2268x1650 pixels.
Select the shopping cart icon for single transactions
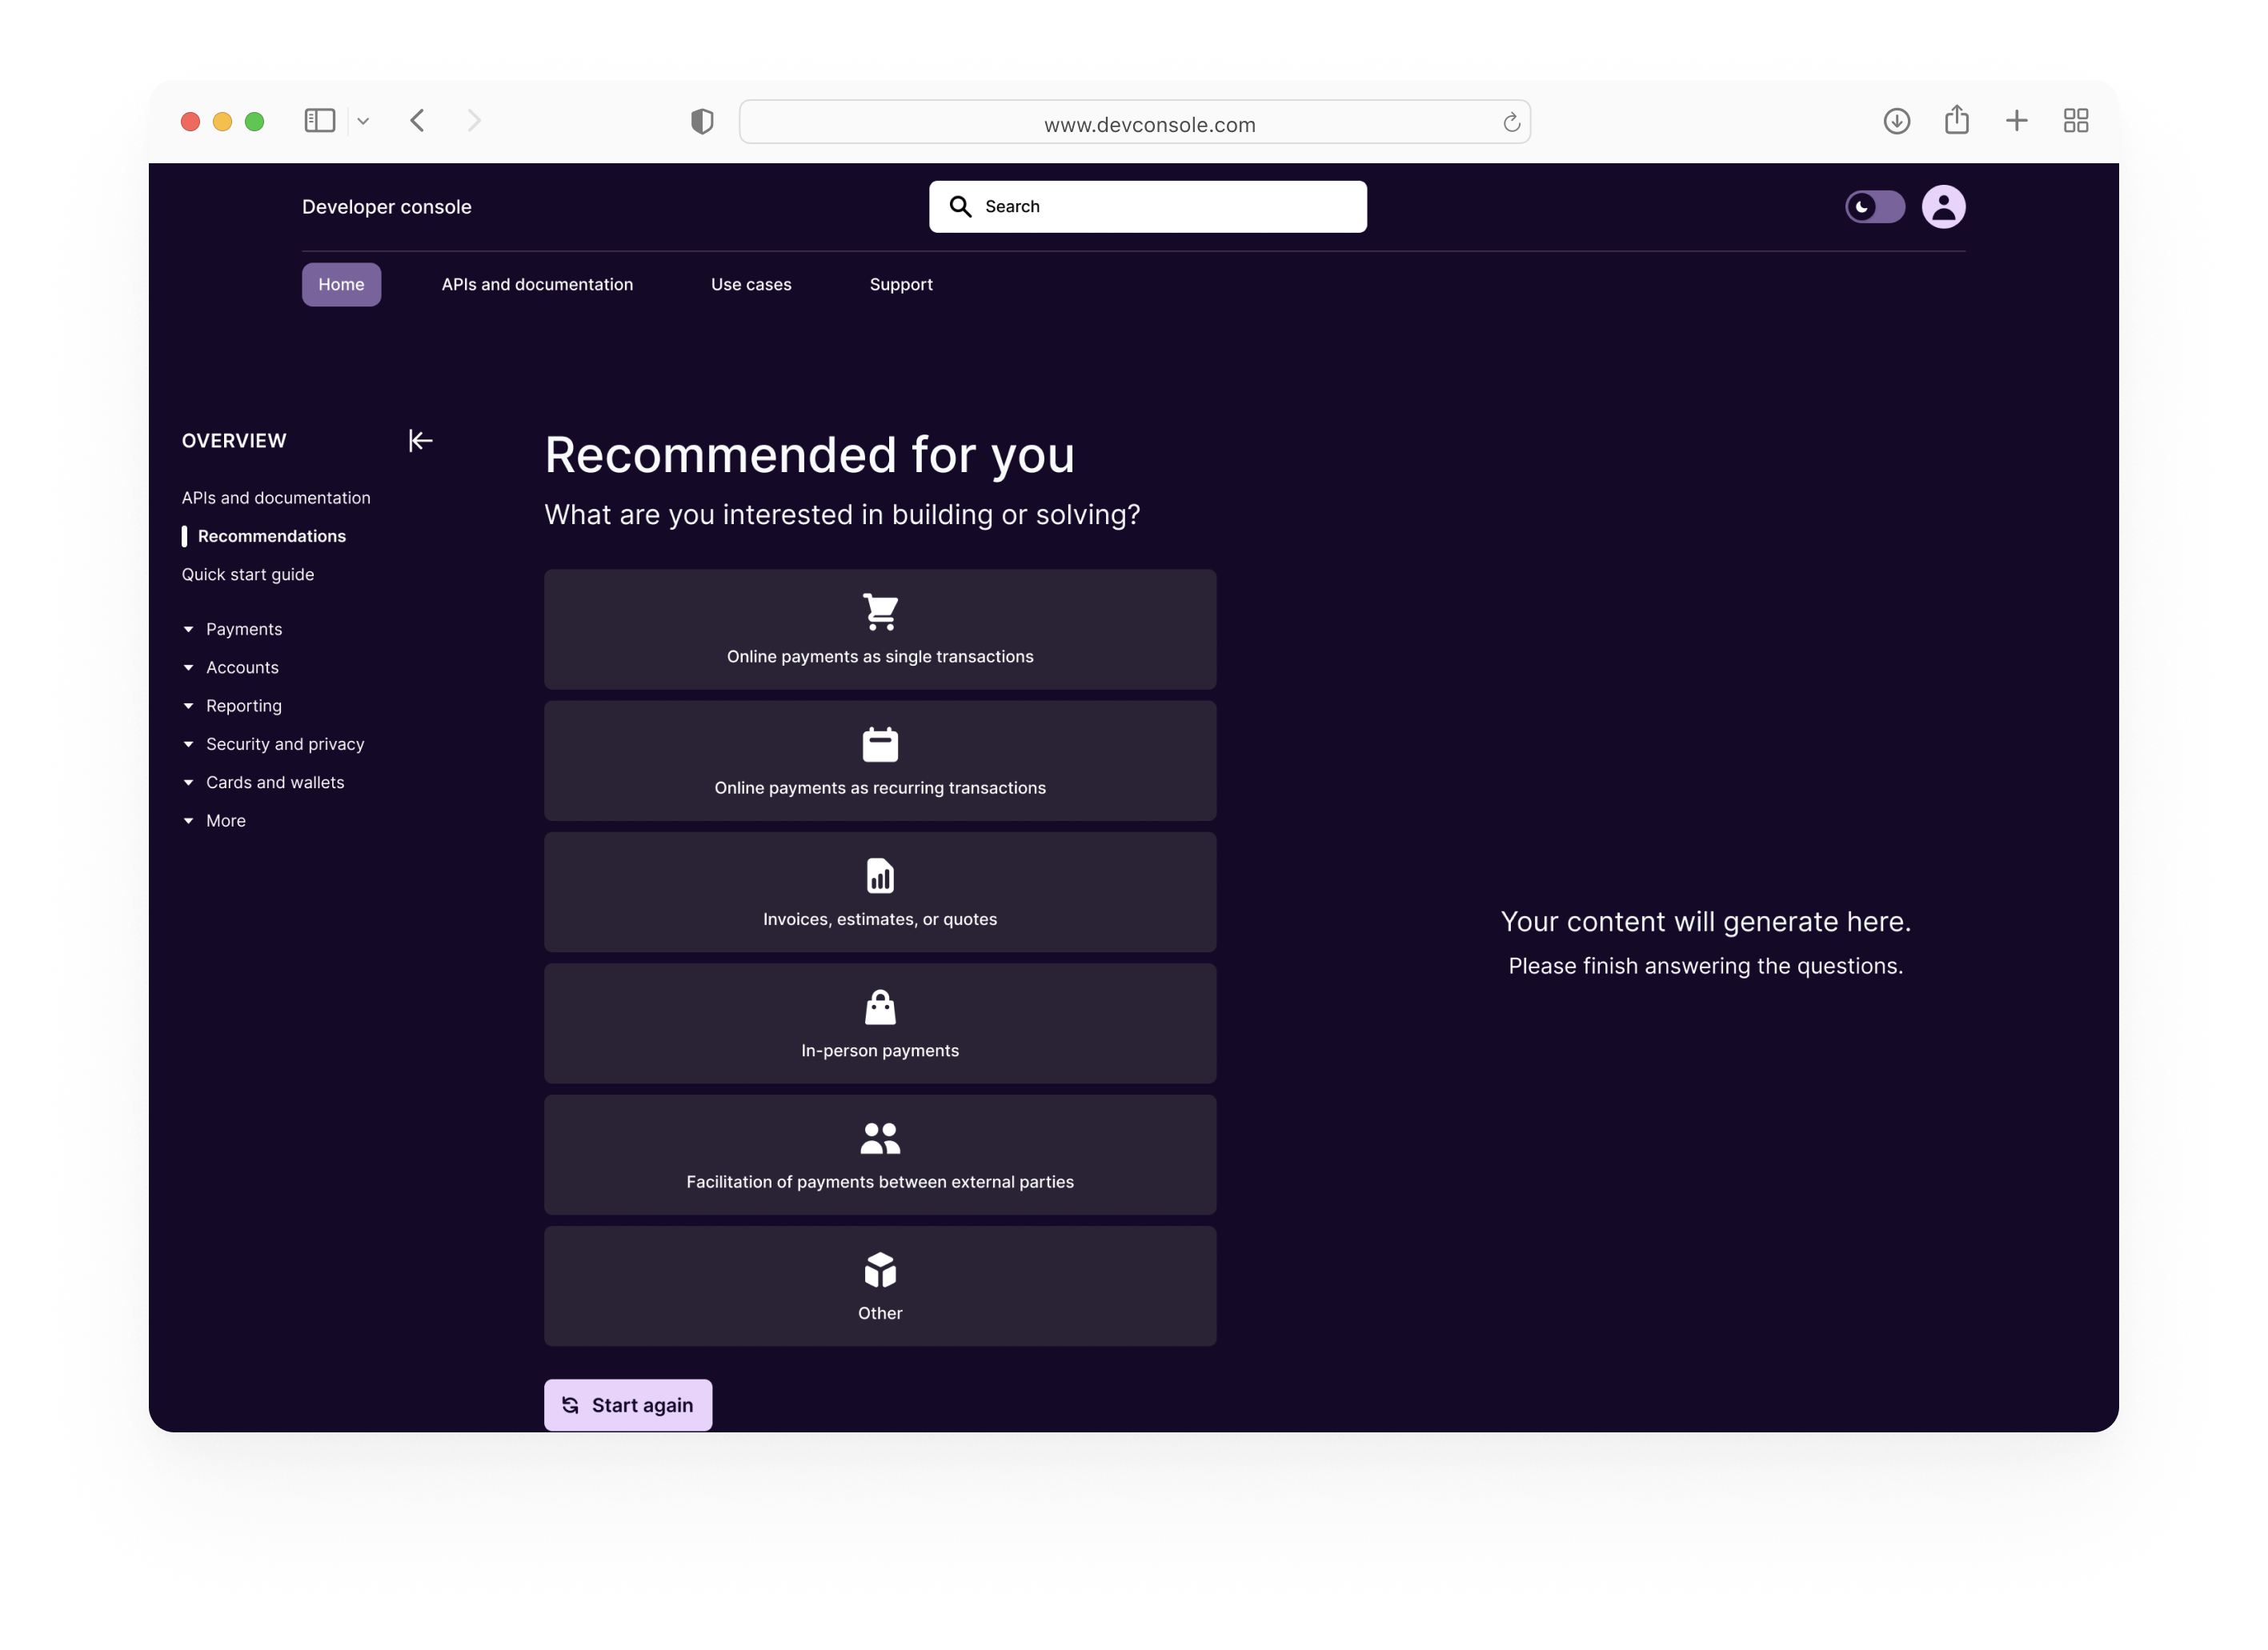click(x=880, y=612)
